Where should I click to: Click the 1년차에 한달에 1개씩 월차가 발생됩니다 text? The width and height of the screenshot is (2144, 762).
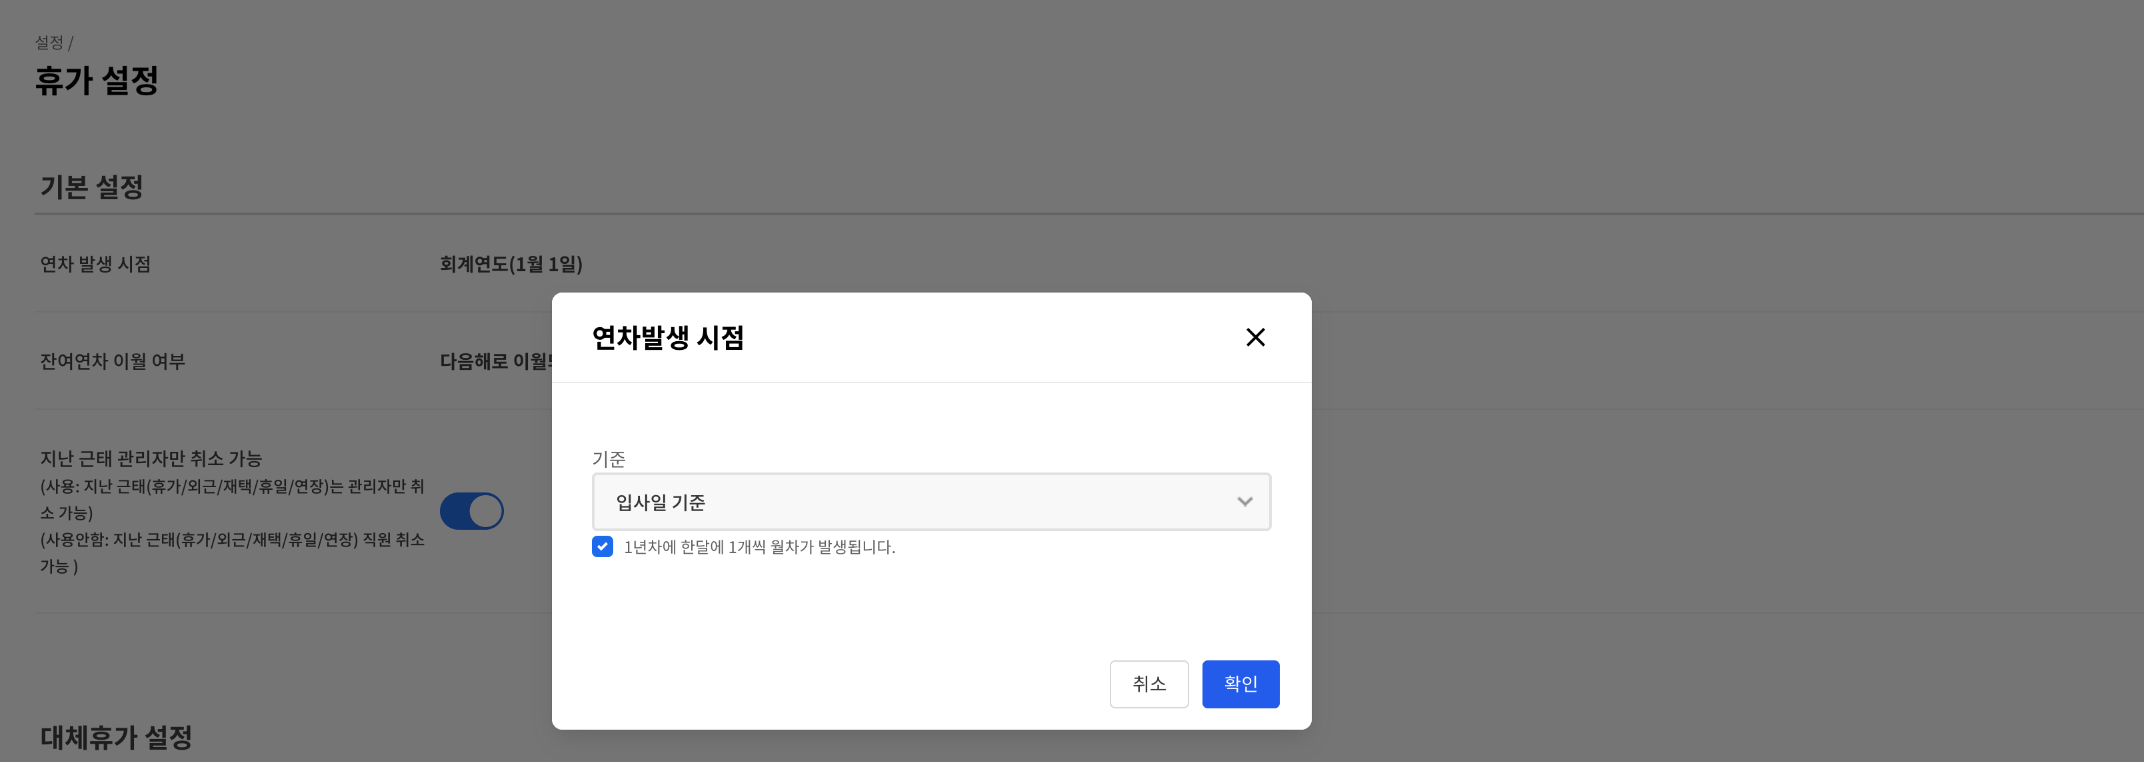(x=759, y=547)
